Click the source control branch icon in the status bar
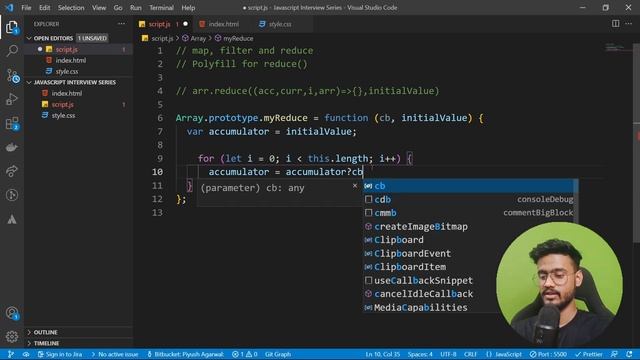The width and height of the screenshot is (640, 360). (11, 354)
